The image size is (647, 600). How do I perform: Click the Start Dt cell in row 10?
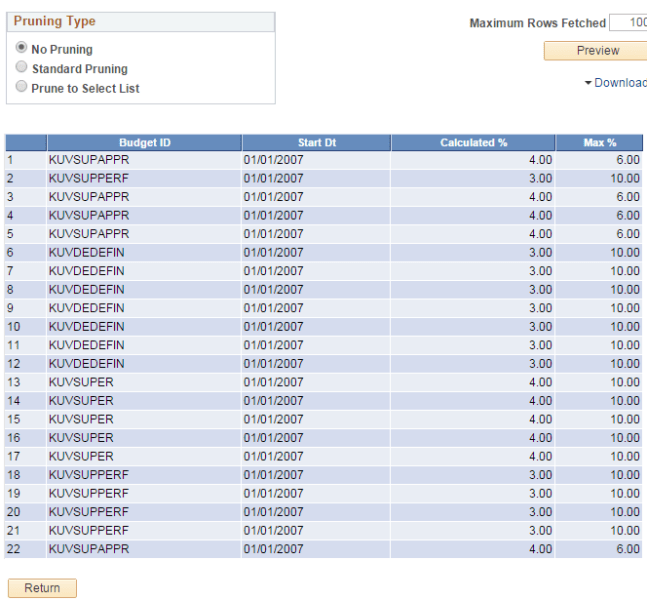click(273, 327)
